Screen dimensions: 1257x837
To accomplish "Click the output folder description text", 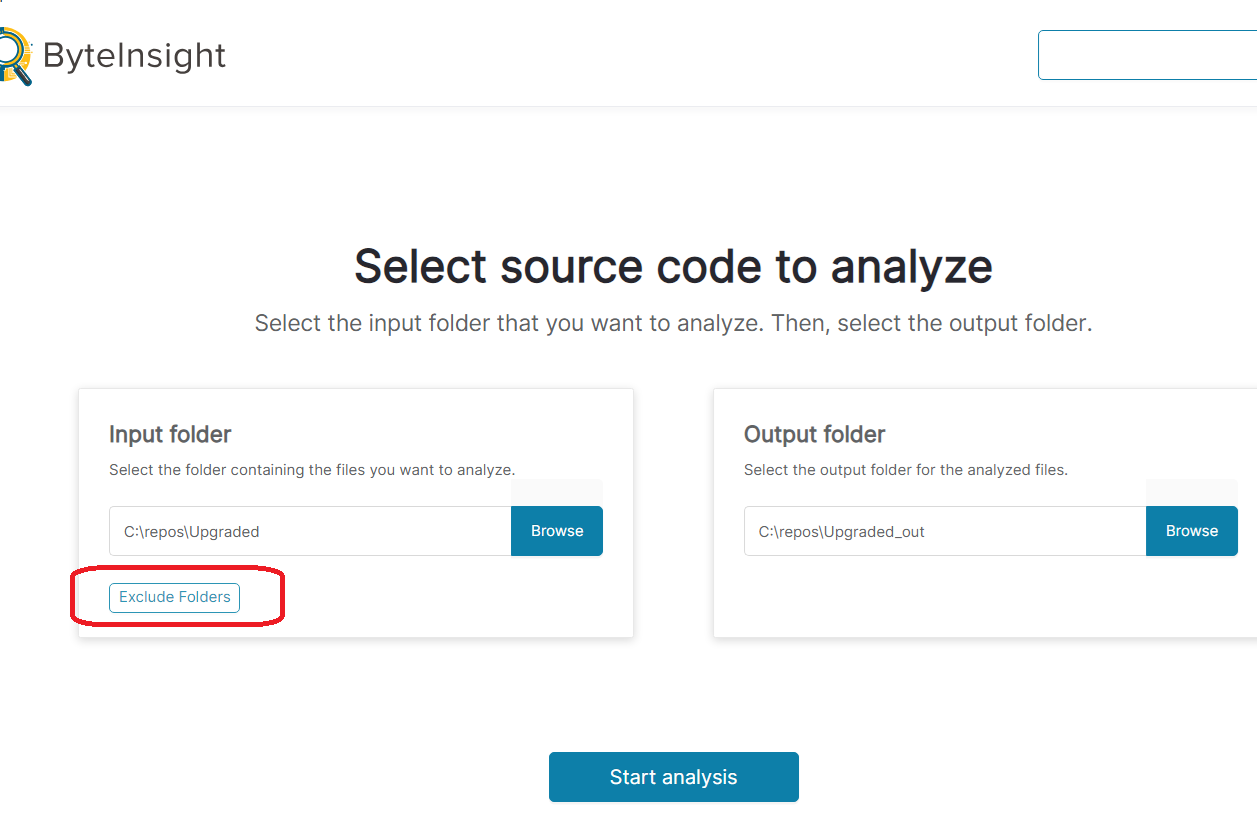I will [x=905, y=469].
